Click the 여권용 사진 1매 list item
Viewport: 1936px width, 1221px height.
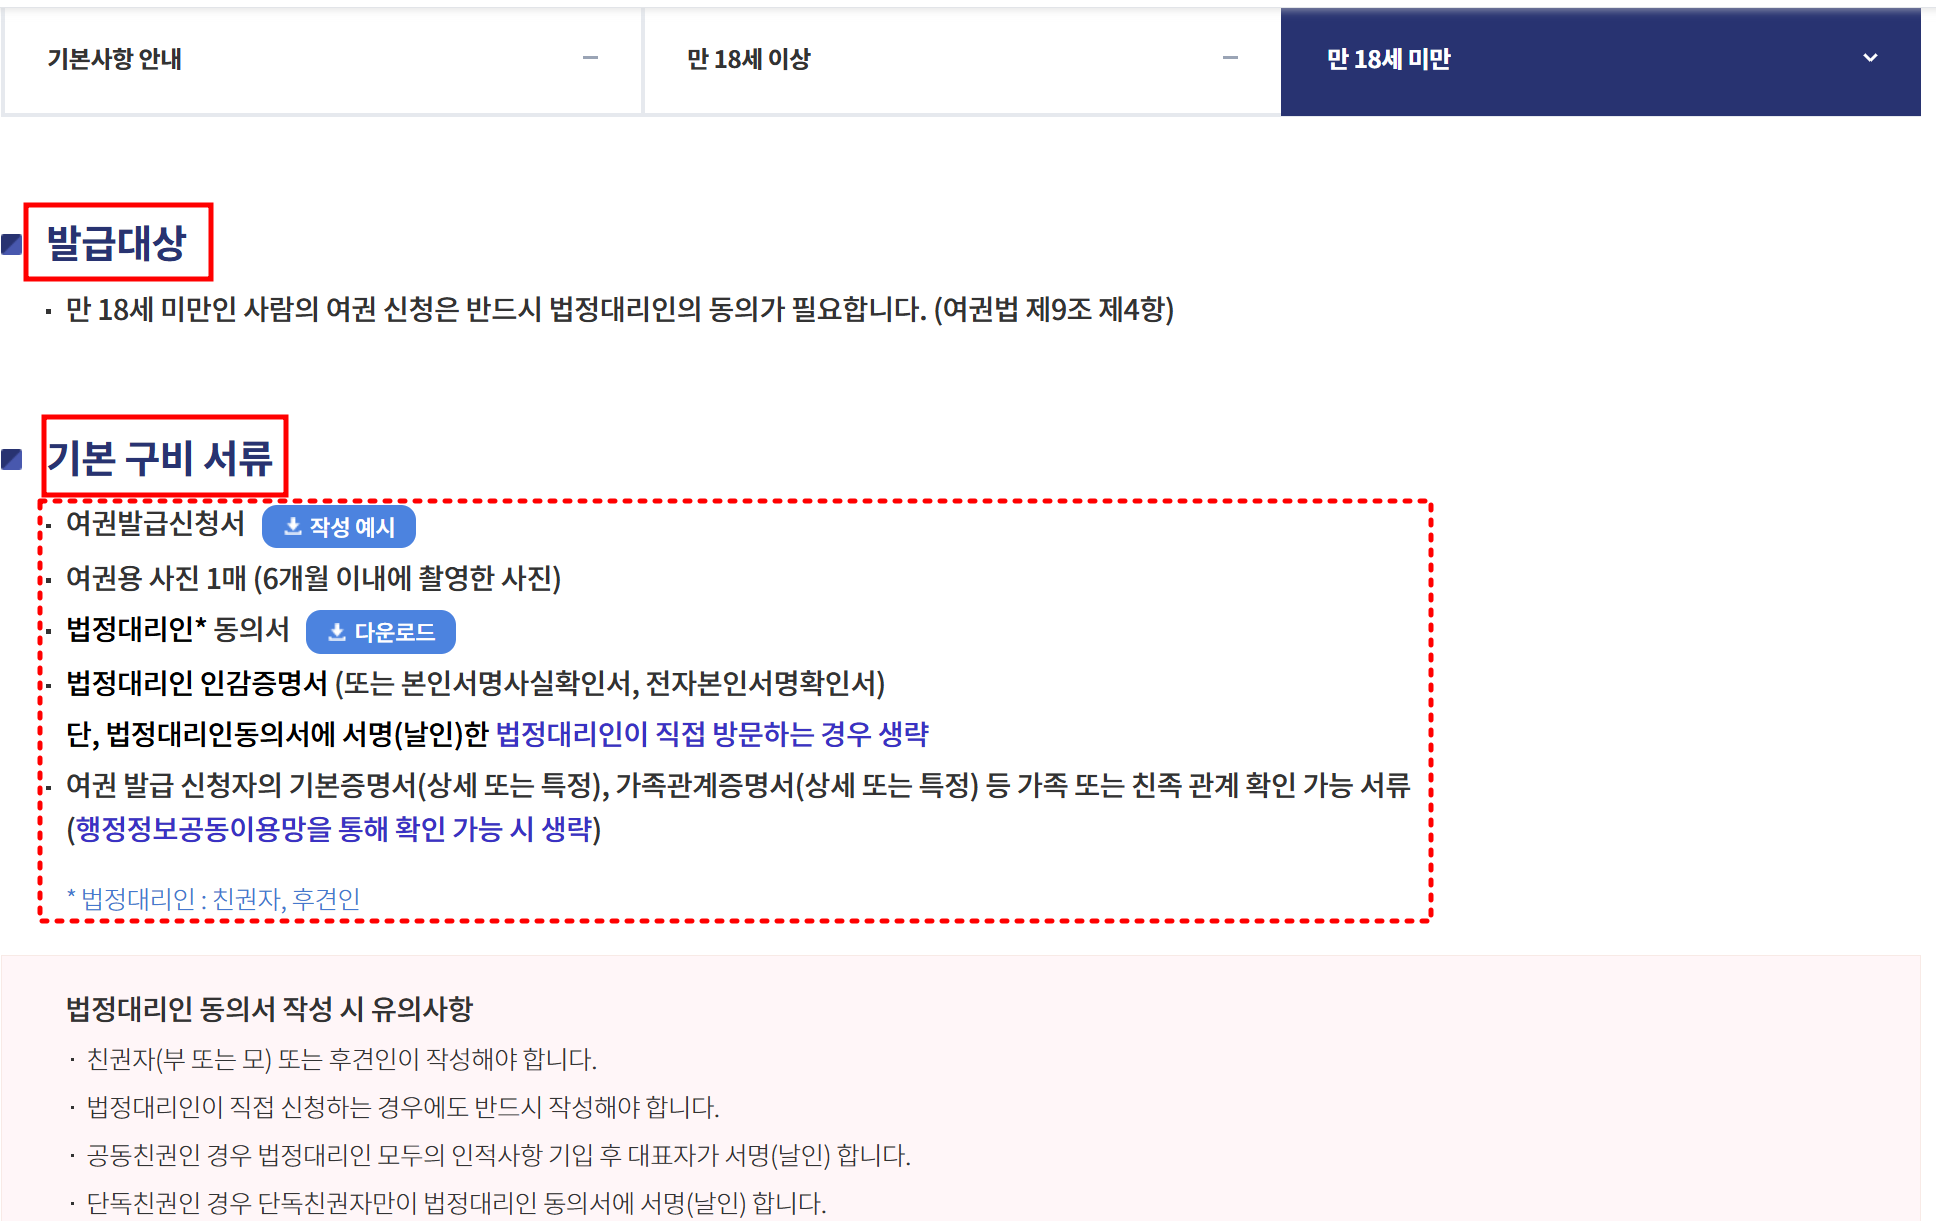tap(313, 578)
